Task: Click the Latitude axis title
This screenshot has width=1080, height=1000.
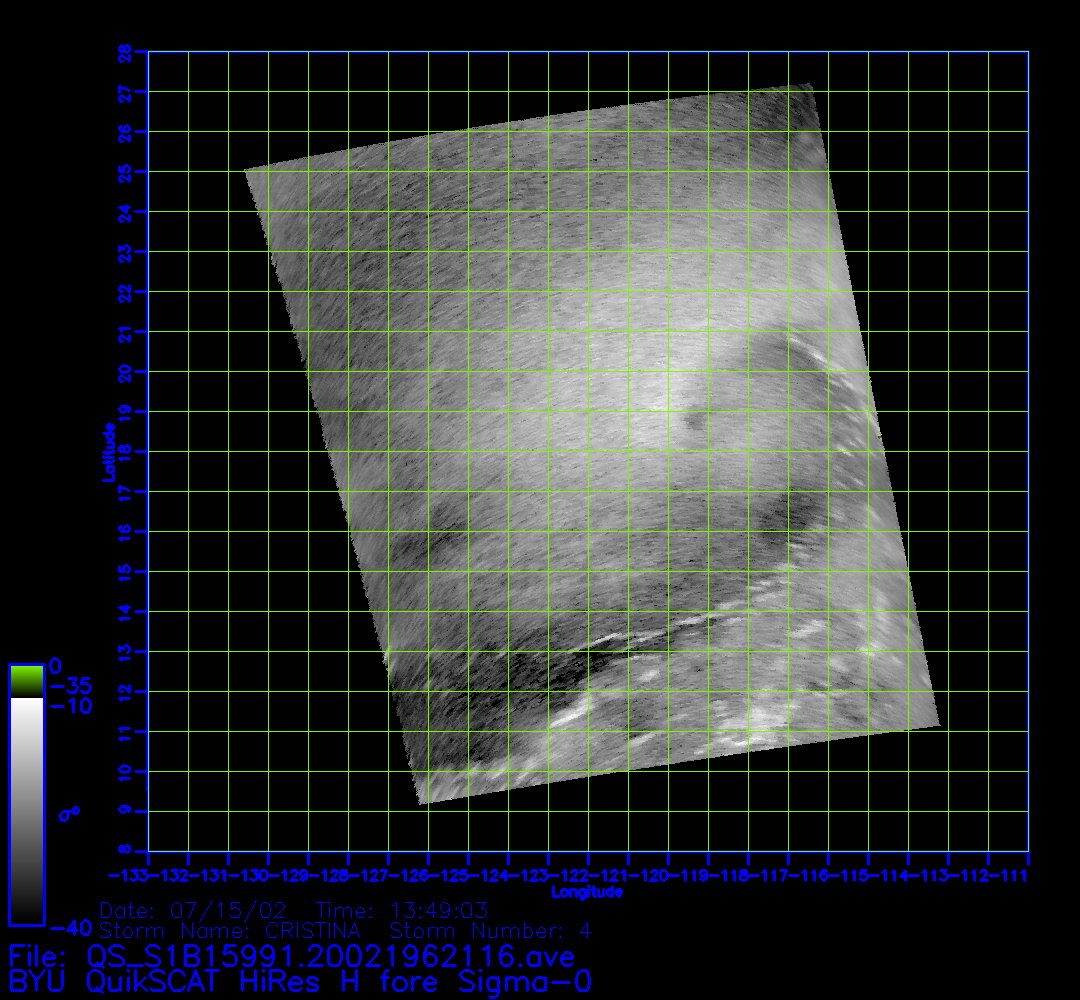Action: (107, 452)
